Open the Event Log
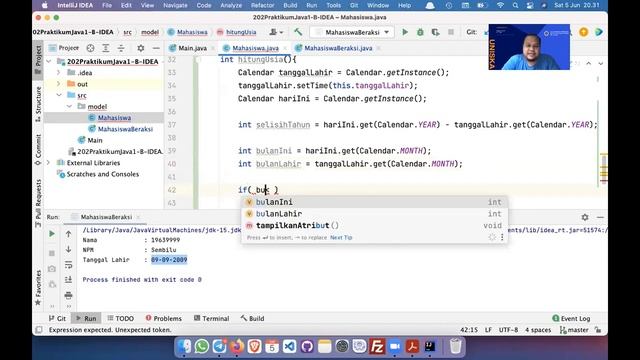Screen dimensions: 640x360 pyautogui.click(x=571, y=318)
